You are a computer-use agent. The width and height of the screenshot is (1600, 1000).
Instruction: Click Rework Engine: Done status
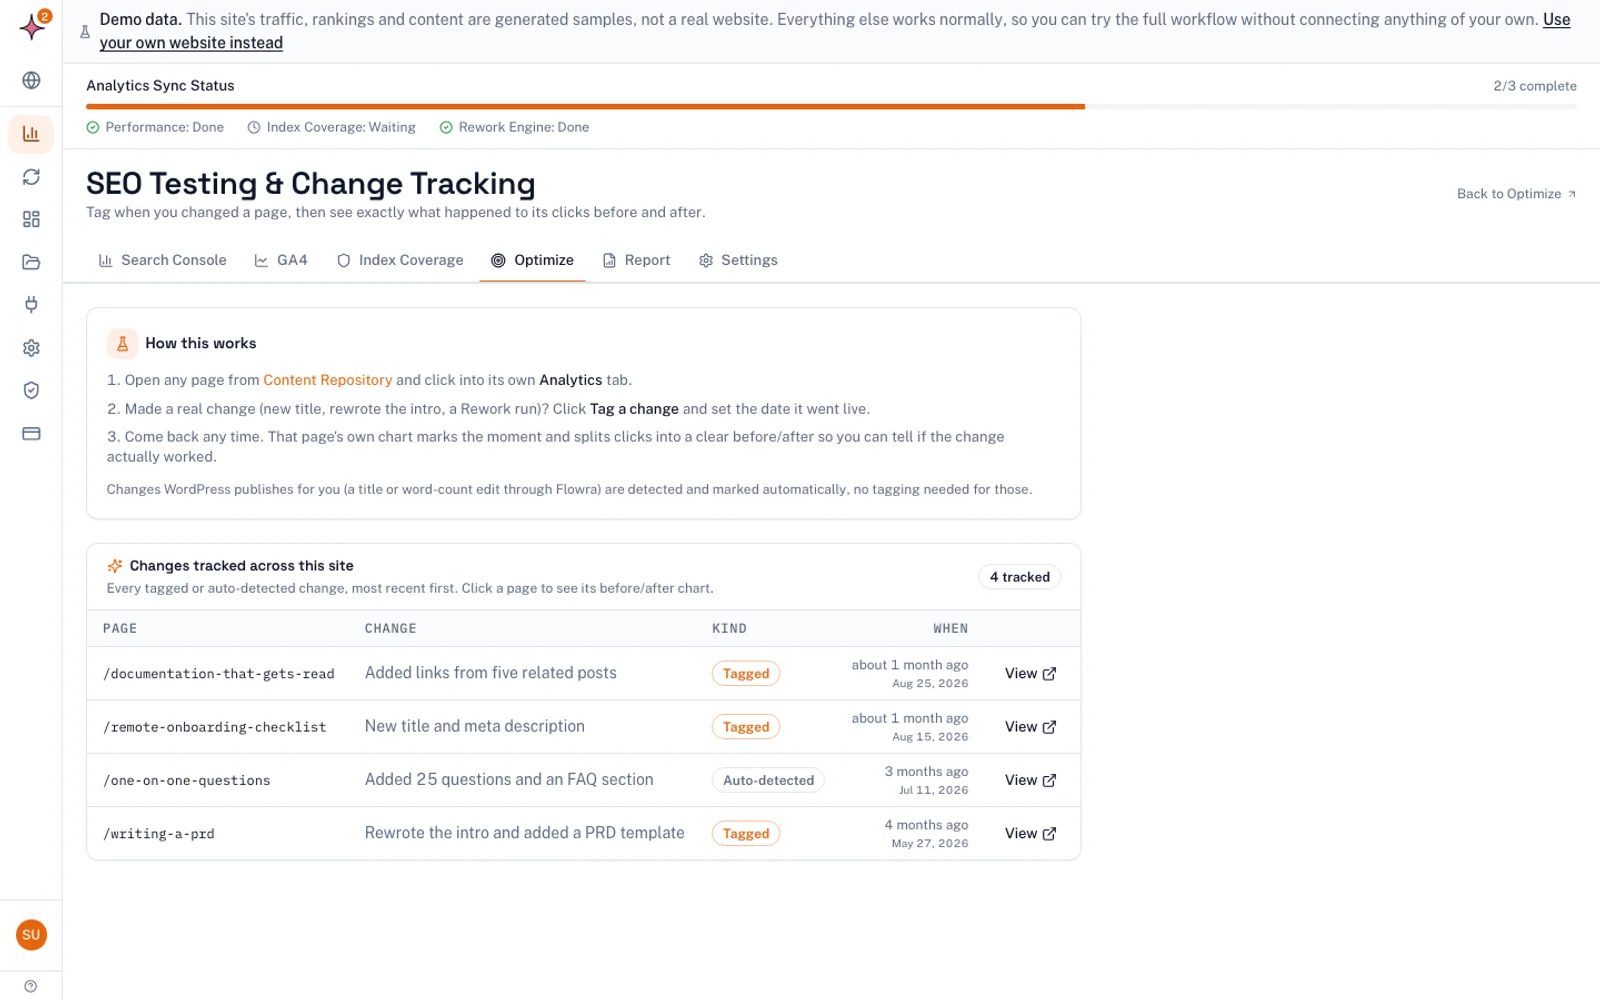514,127
